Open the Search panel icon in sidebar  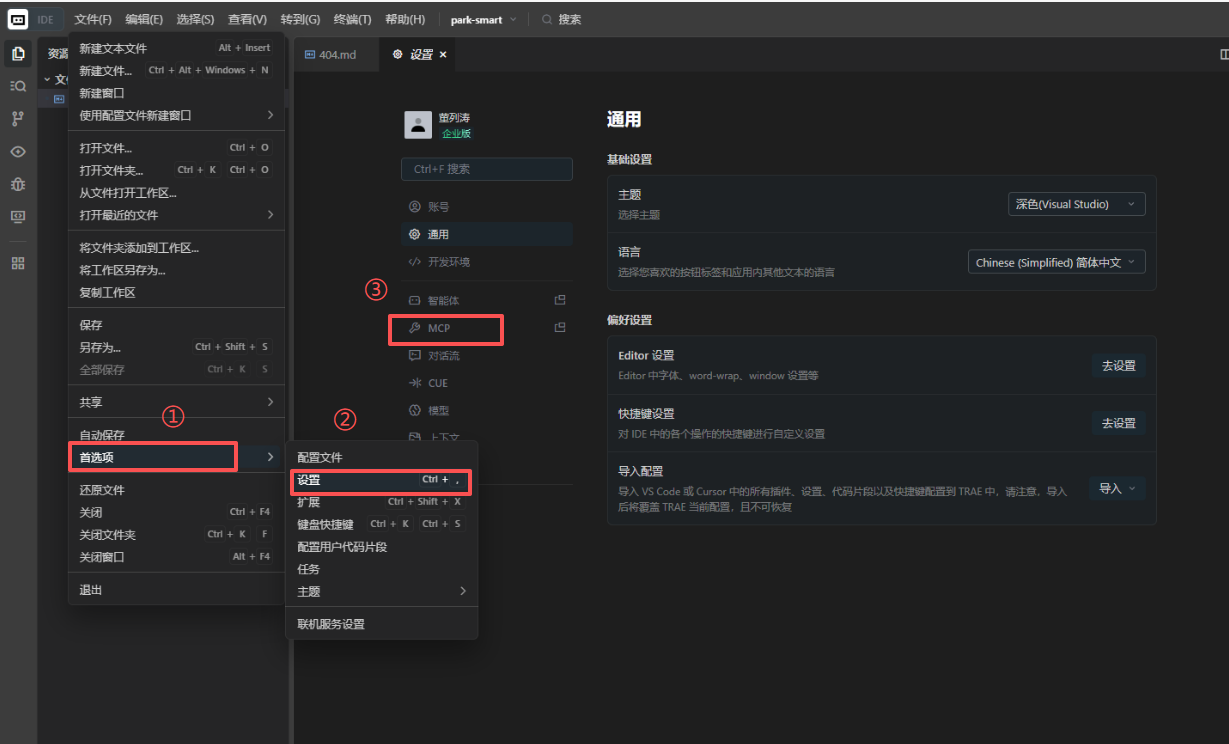pyautogui.click(x=18, y=86)
